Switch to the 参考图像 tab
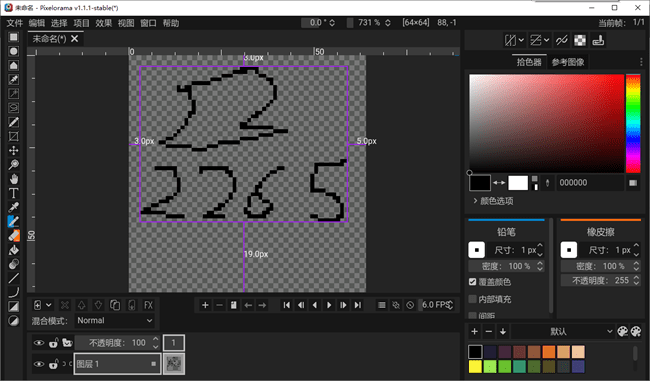 (568, 62)
